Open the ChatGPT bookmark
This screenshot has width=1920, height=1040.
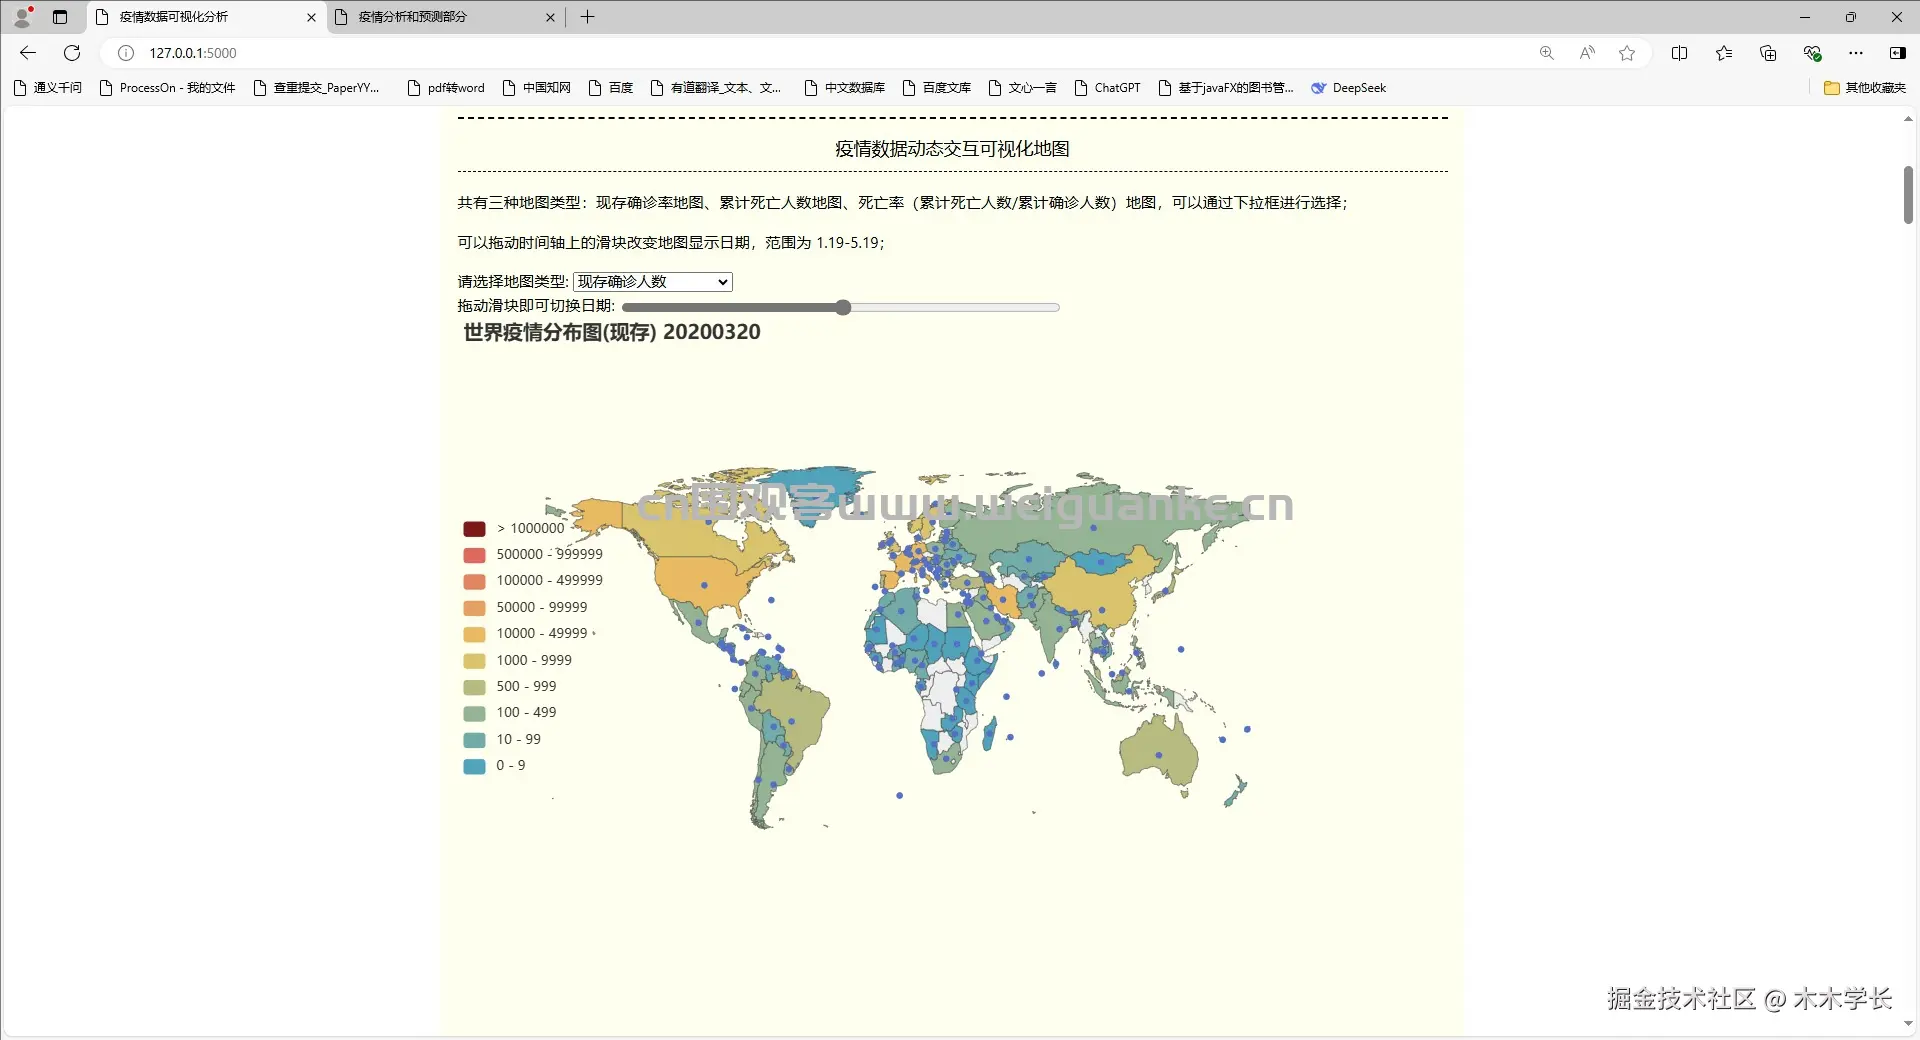tap(1107, 88)
